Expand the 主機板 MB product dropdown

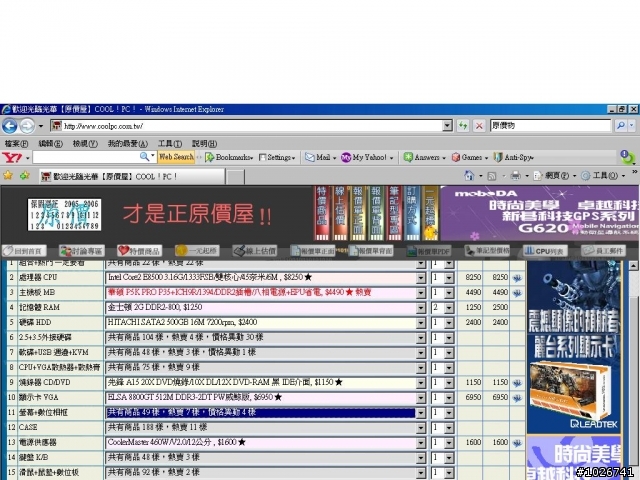click(x=420, y=293)
